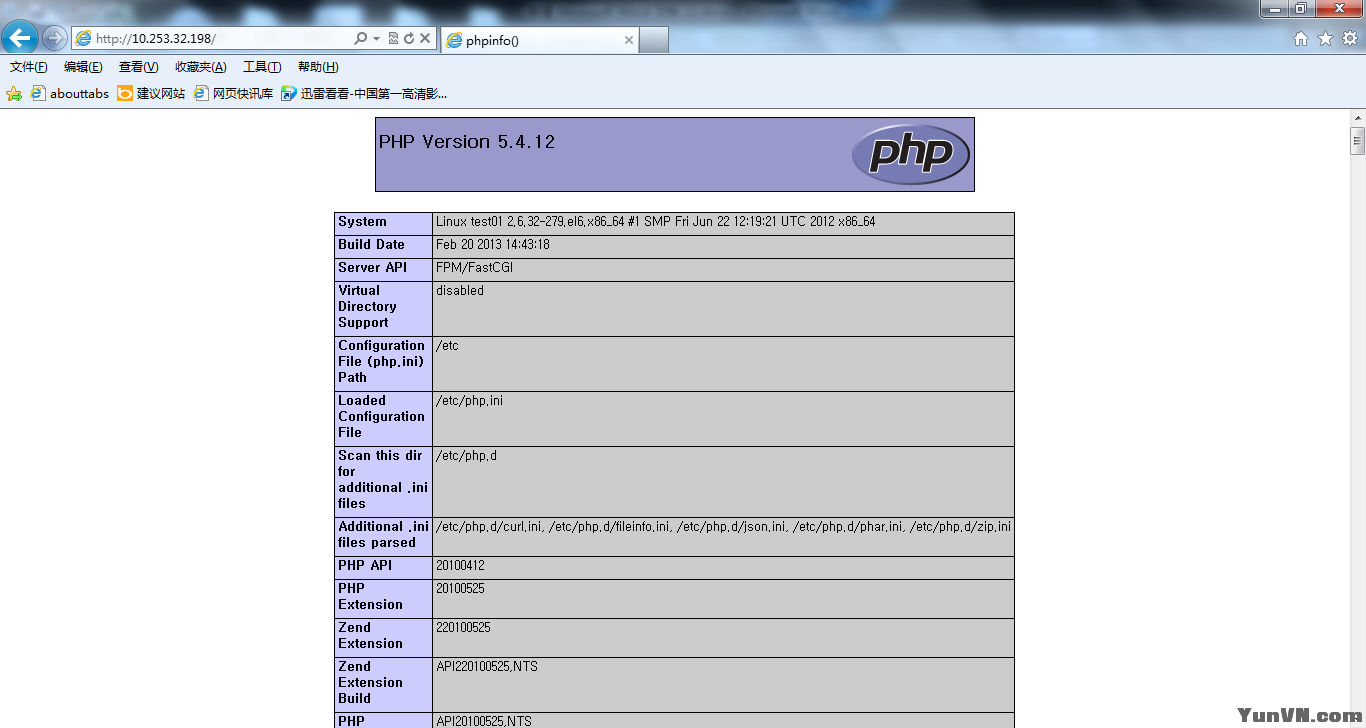This screenshot has width=1366, height=728.
Task: Click the Add to Favorites bar star icon
Action: pos(14,93)
